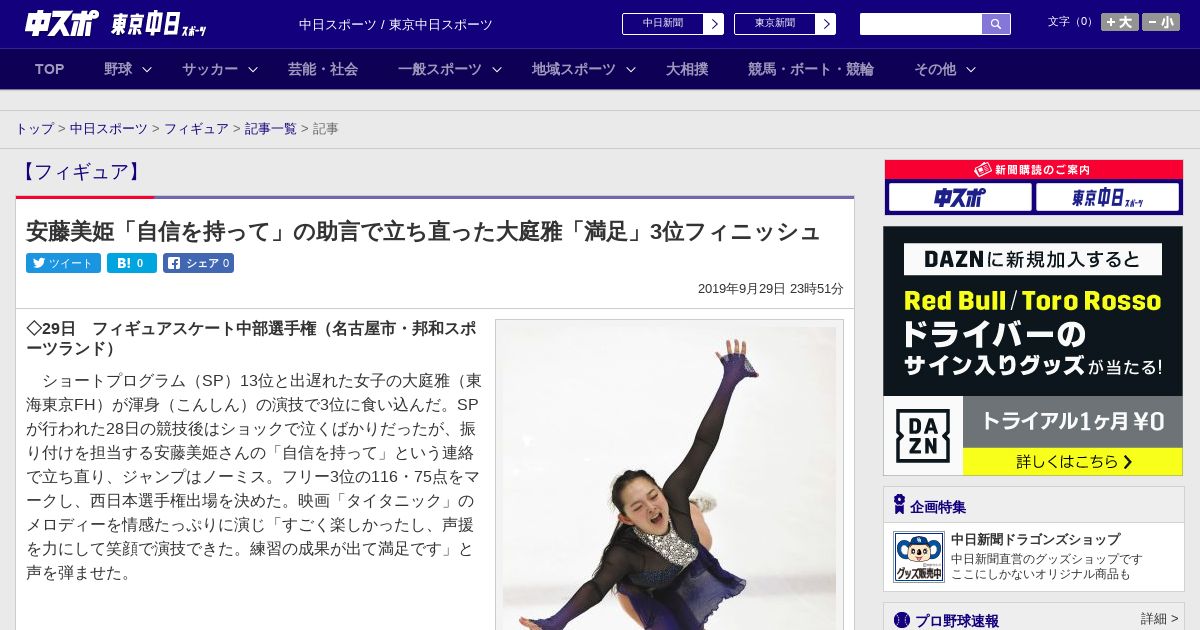The width and height of the screenshot is (1200, 630).
Task: Share article with Facebook シェア button
Action: click(x=198, y=263)
